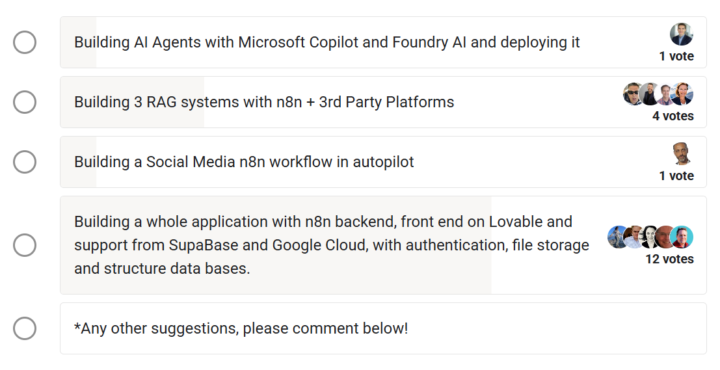The width and height of the screenshot is (720, 370).
Task: Click '1 vote' under the Microsoft Copilot option
Action: [676, 56]
